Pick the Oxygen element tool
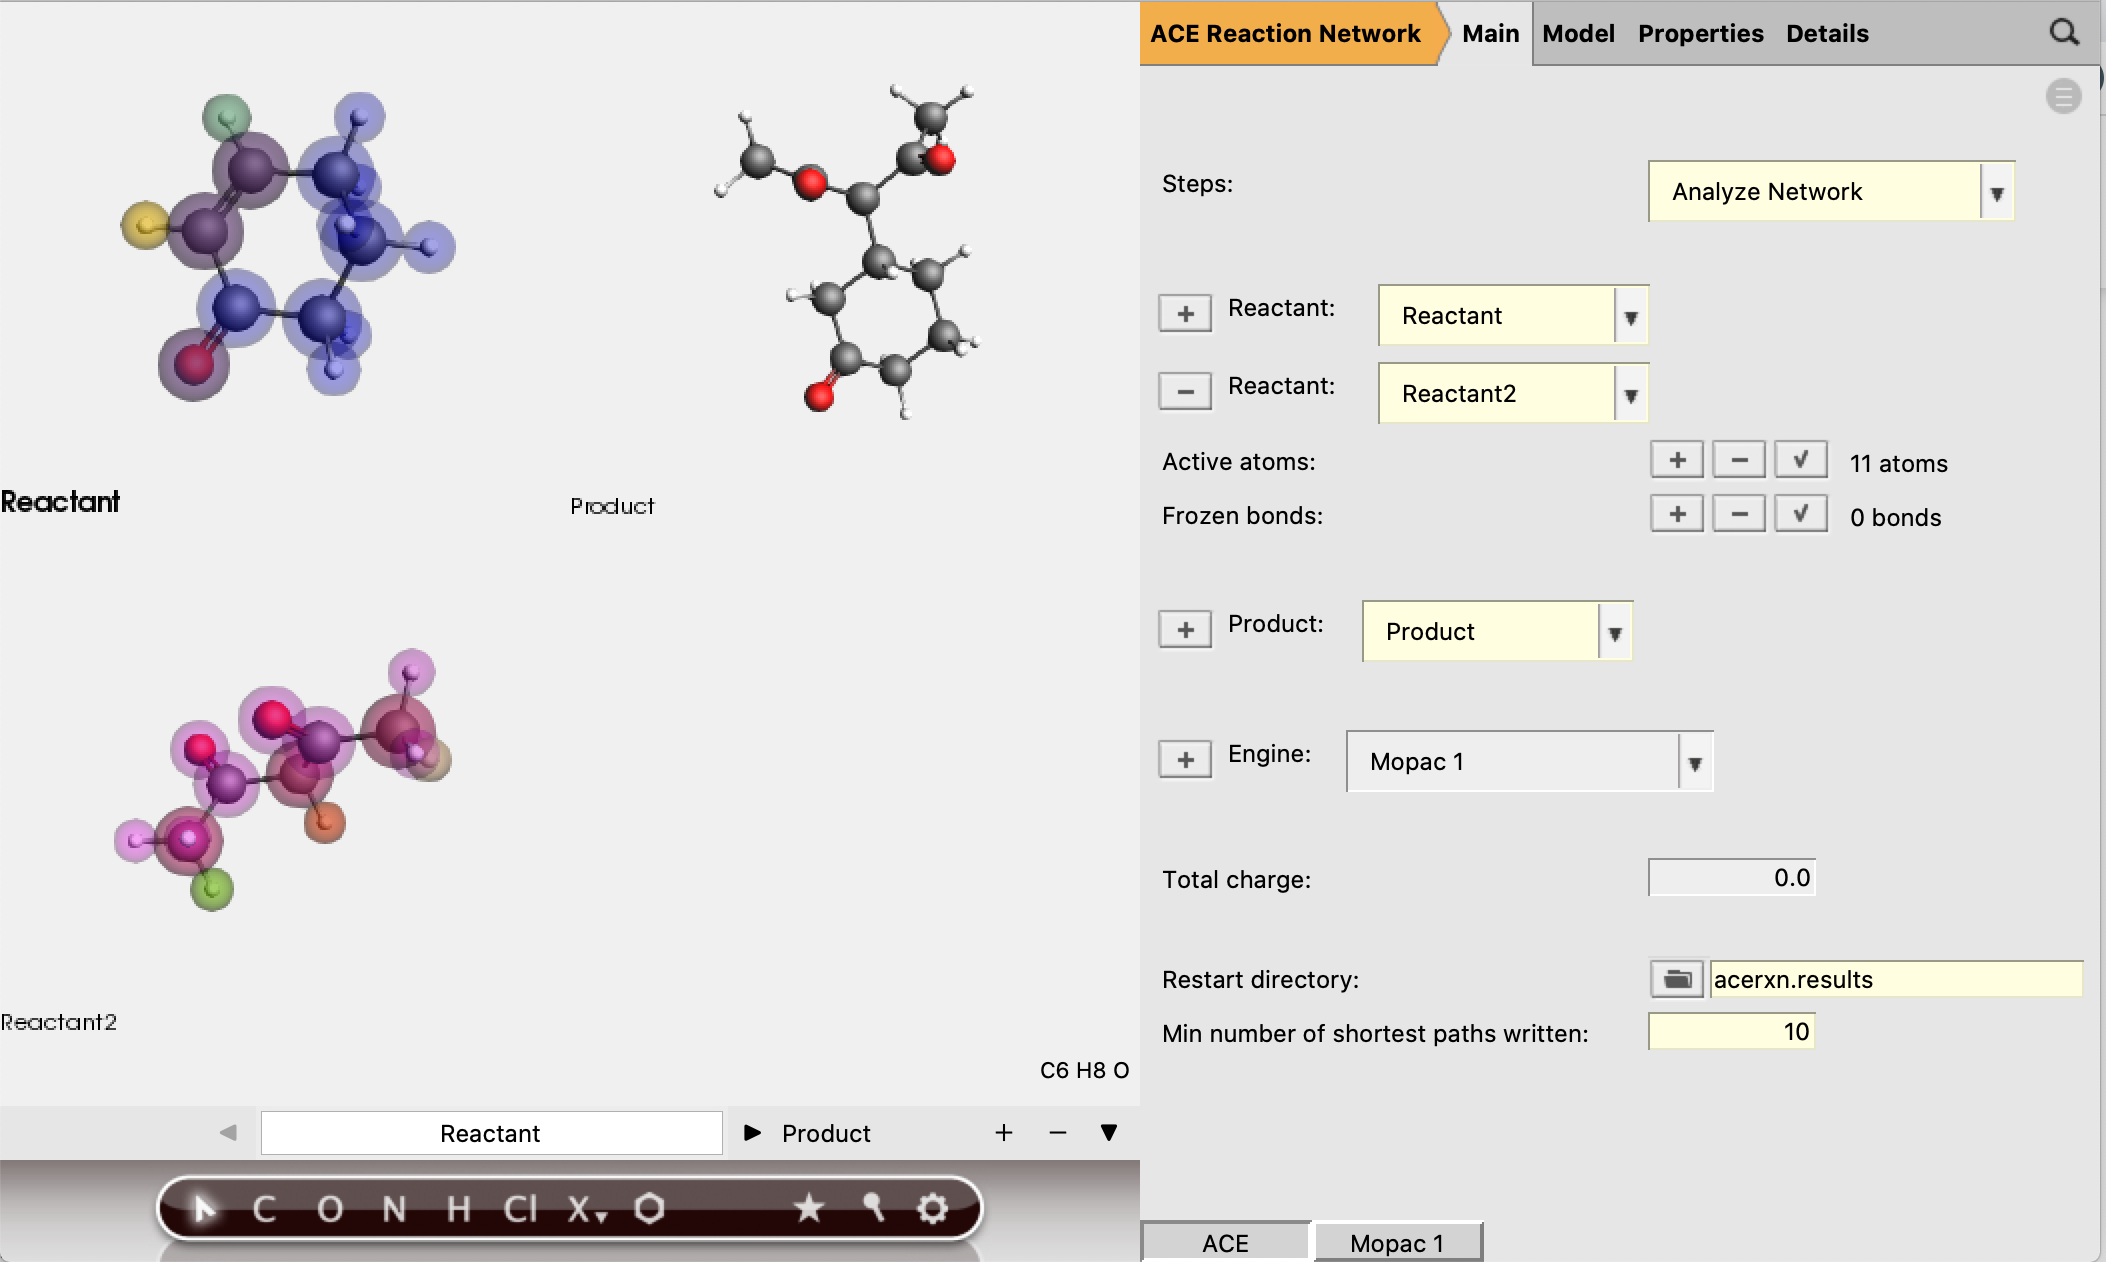 point(330,1208)
